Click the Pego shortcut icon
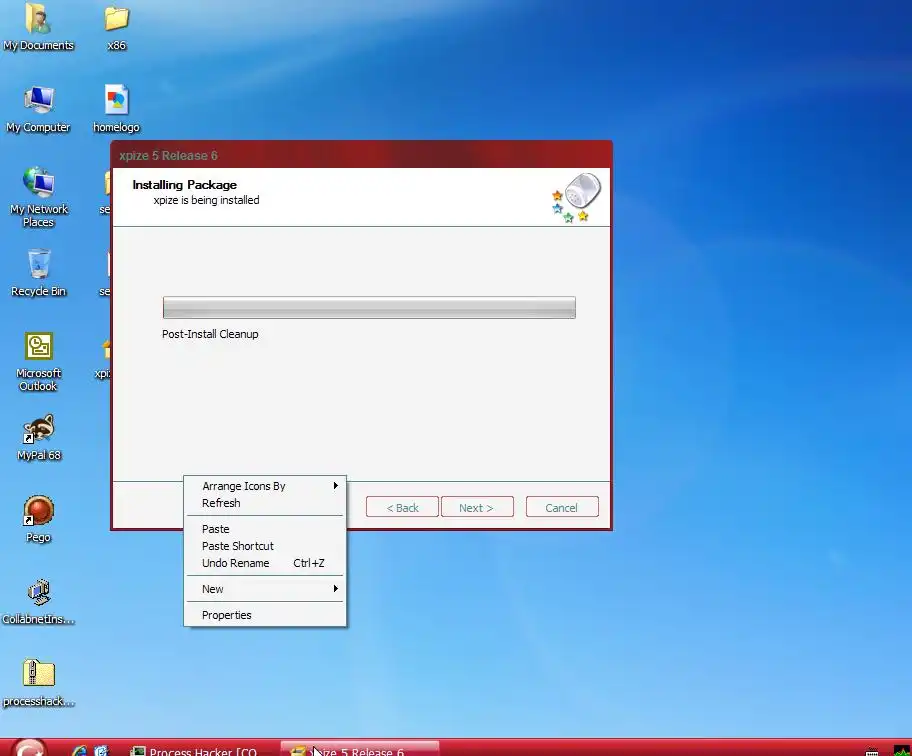Image resolution: width=912 pixels, height=756 pixels. click(38, 519)
